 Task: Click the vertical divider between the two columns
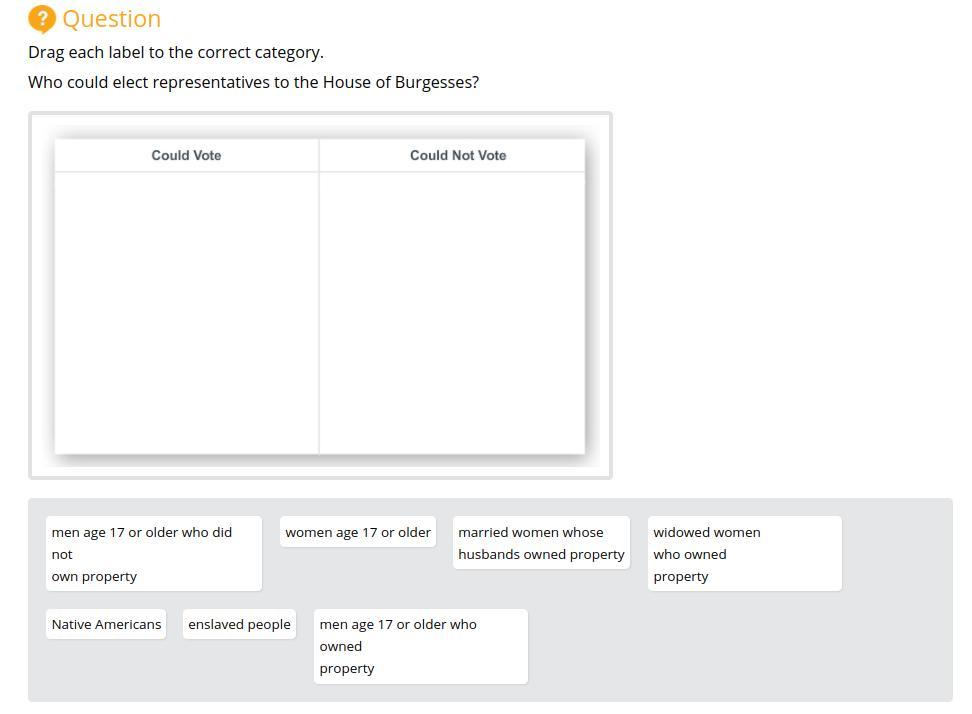319,312
